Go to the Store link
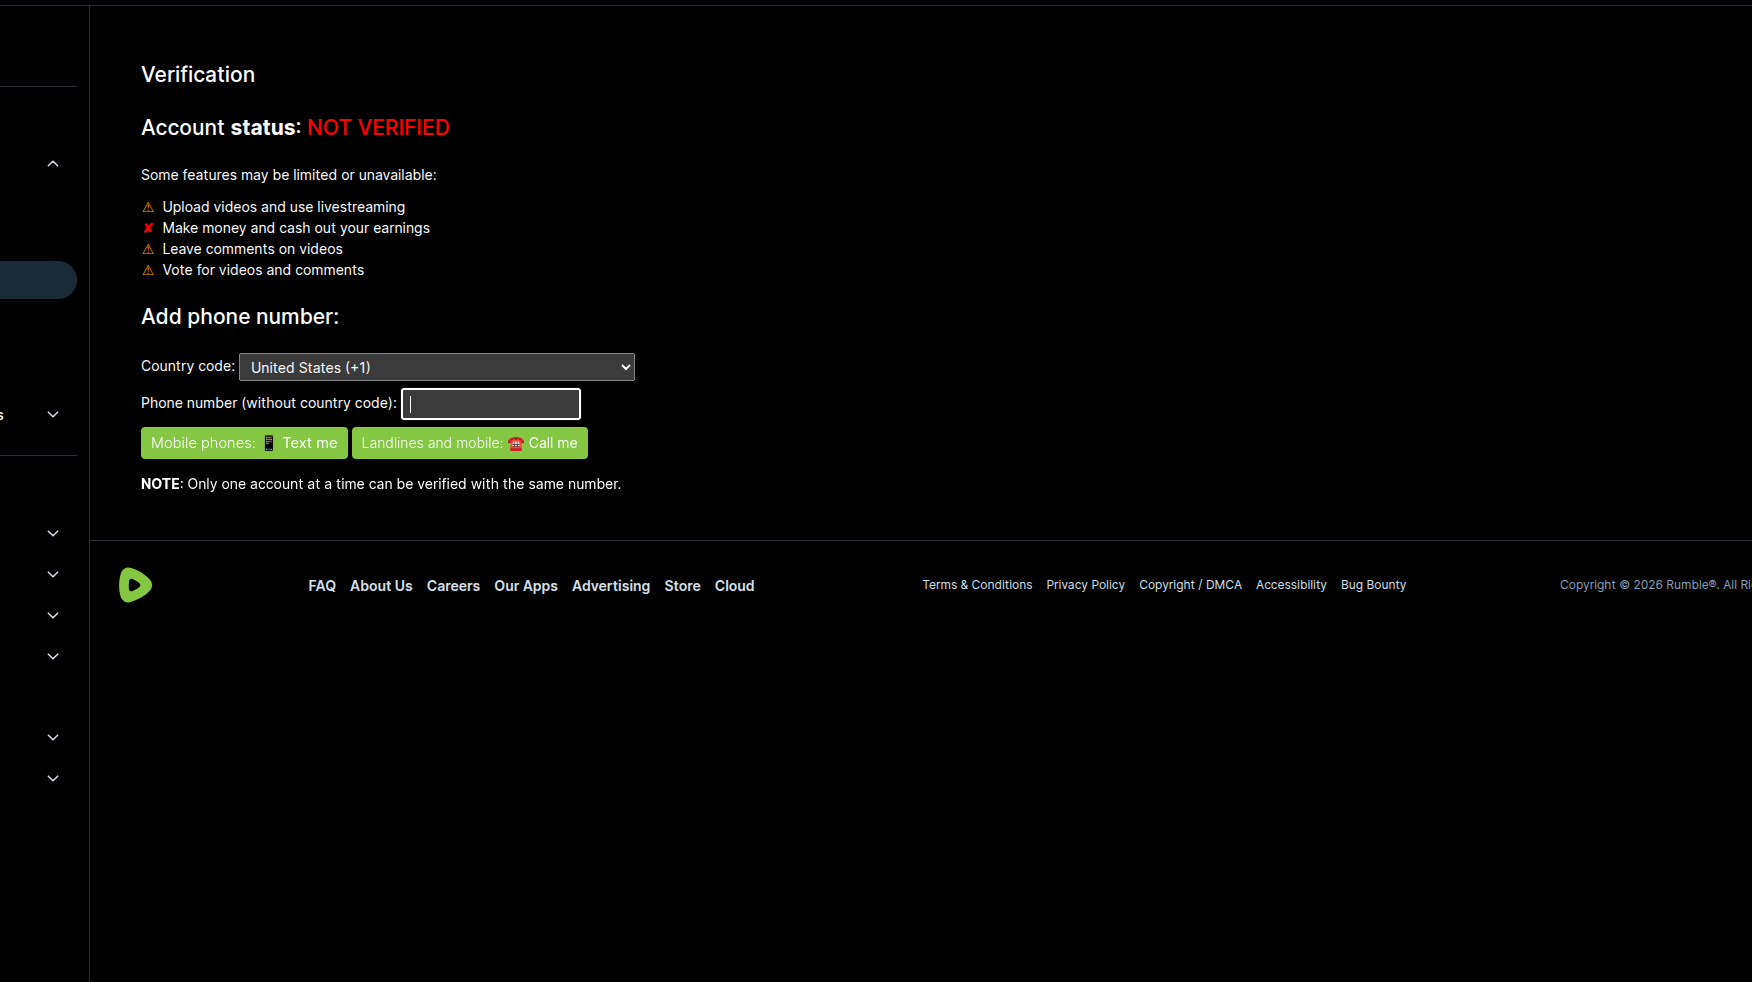1752x982 pixels. tap(682, 586)
